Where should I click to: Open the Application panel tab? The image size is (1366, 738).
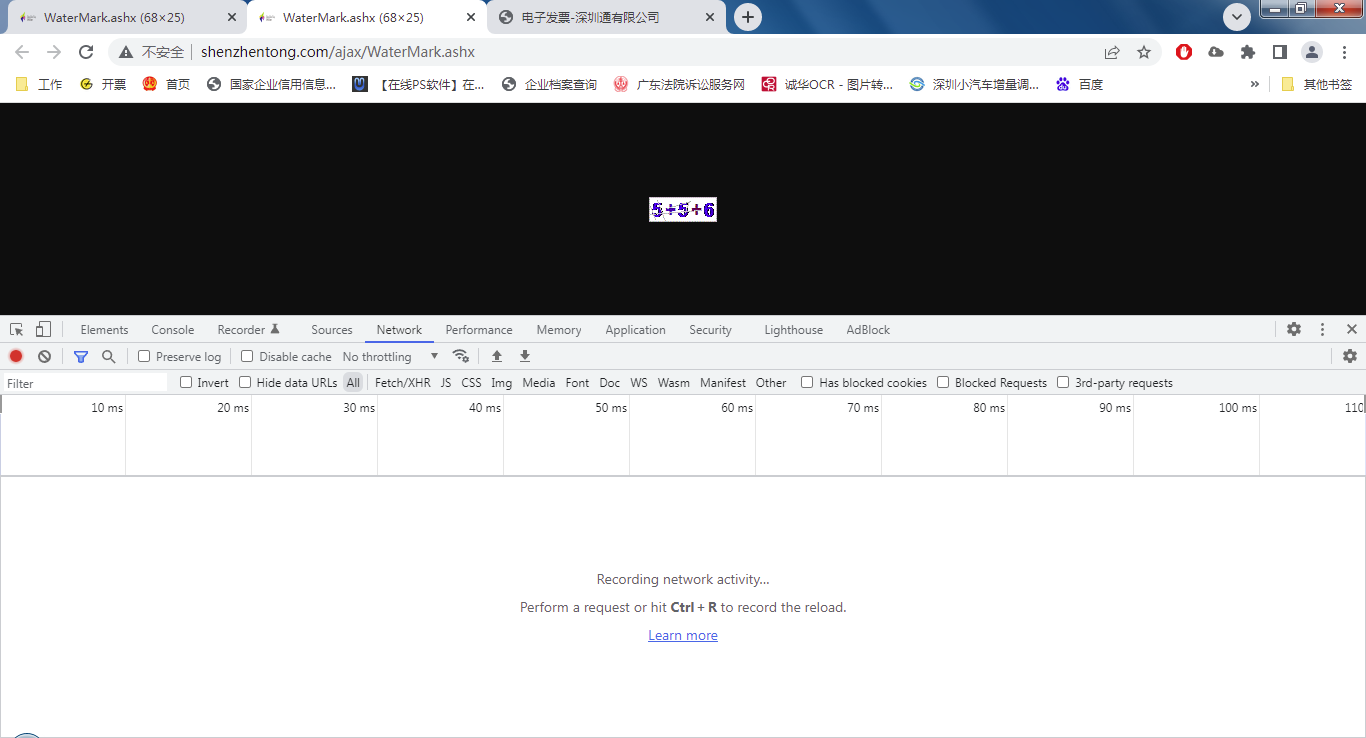pos(635,329)
